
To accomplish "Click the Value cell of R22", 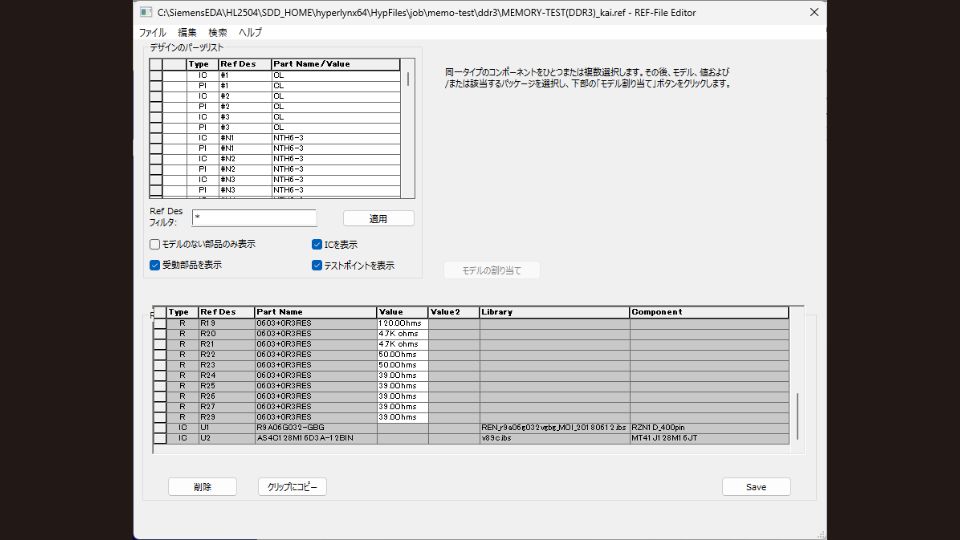I will click(402, 354).
